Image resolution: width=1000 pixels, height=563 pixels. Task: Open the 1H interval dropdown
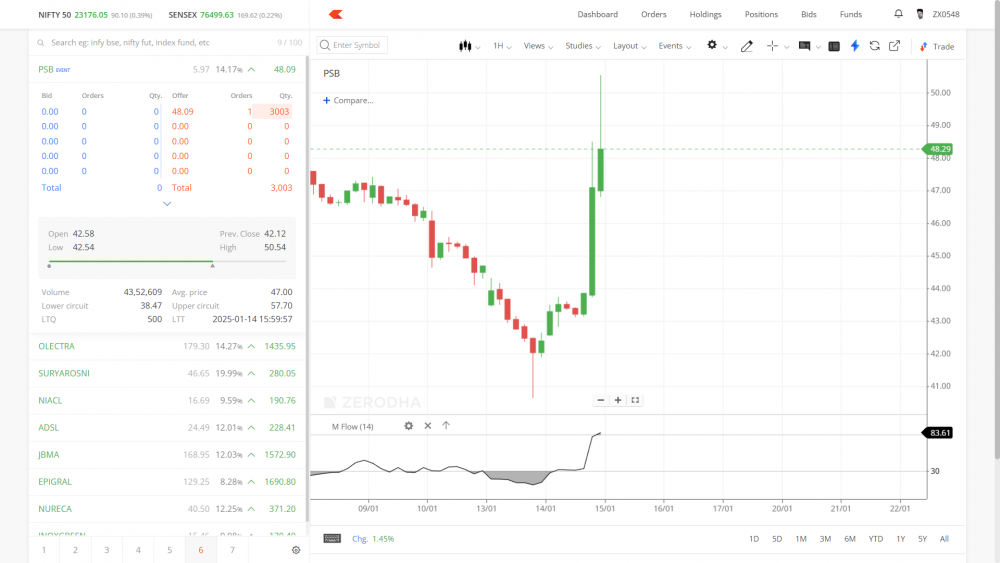click(502, 46)
